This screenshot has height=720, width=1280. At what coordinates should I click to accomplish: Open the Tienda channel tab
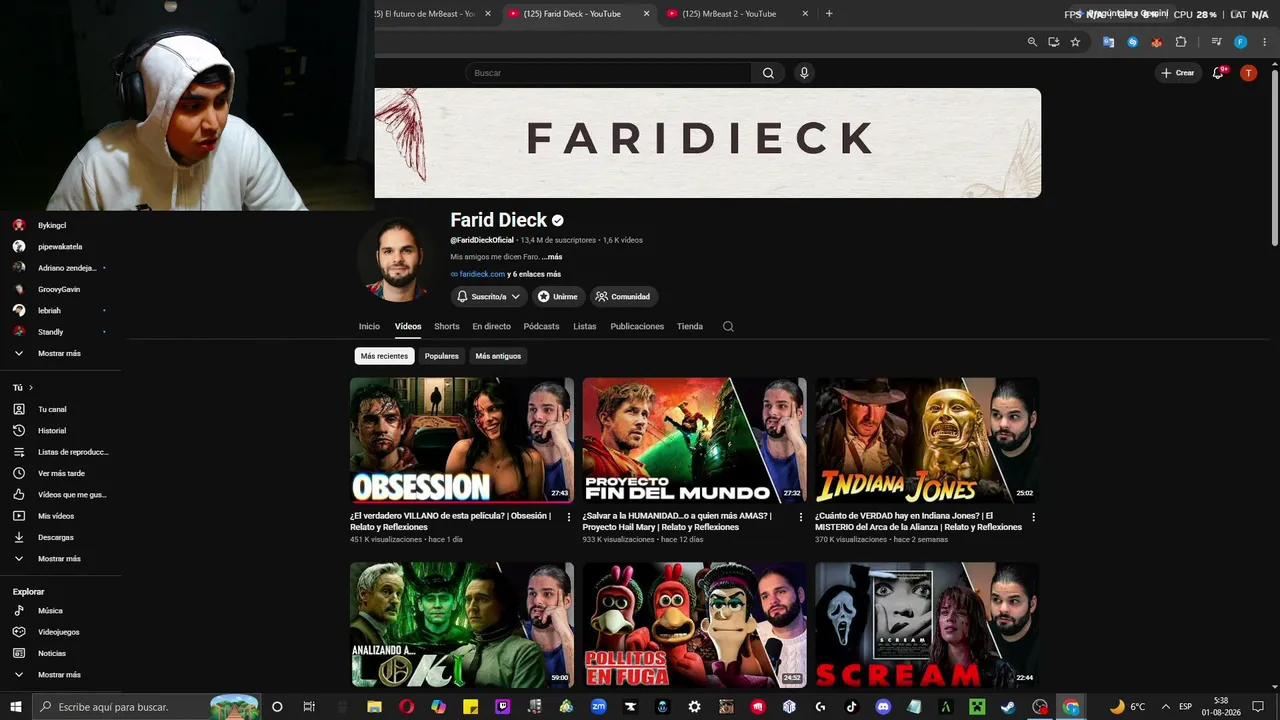(690, 327)
